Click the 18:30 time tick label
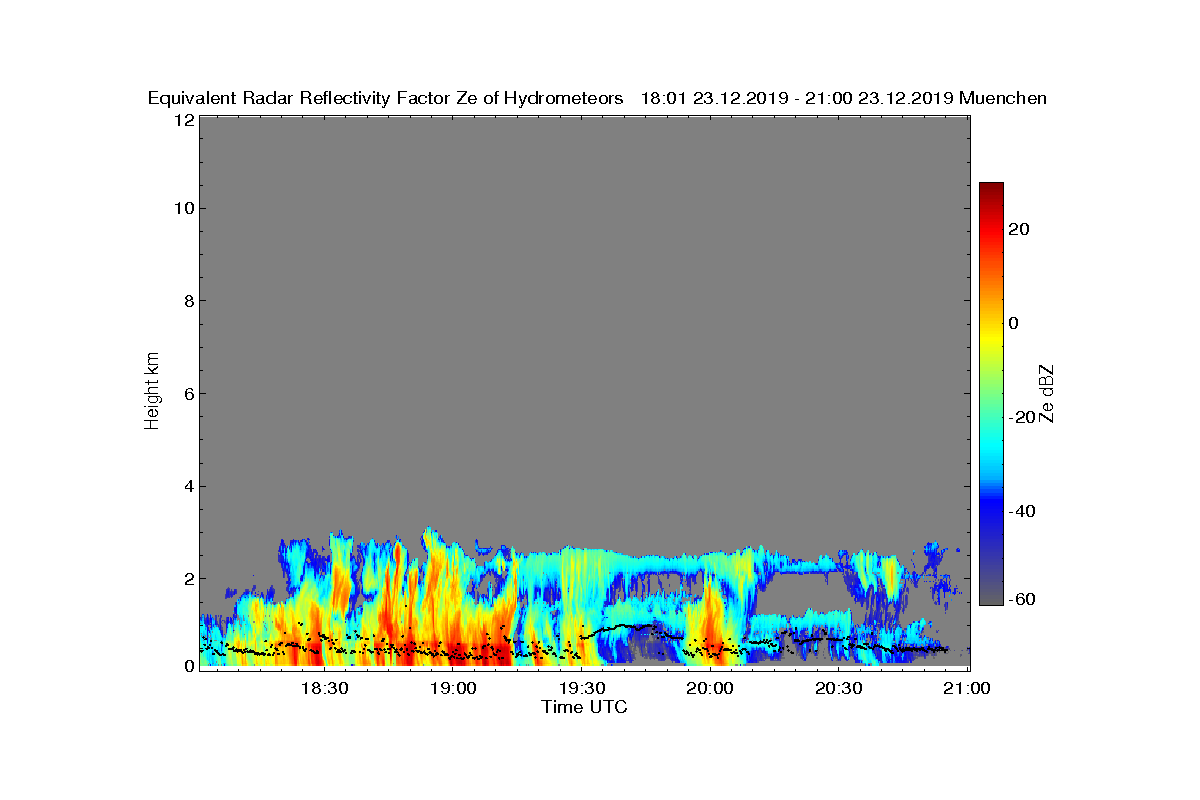Viewport: 1200px width, 800px height. tap(324, 688)
